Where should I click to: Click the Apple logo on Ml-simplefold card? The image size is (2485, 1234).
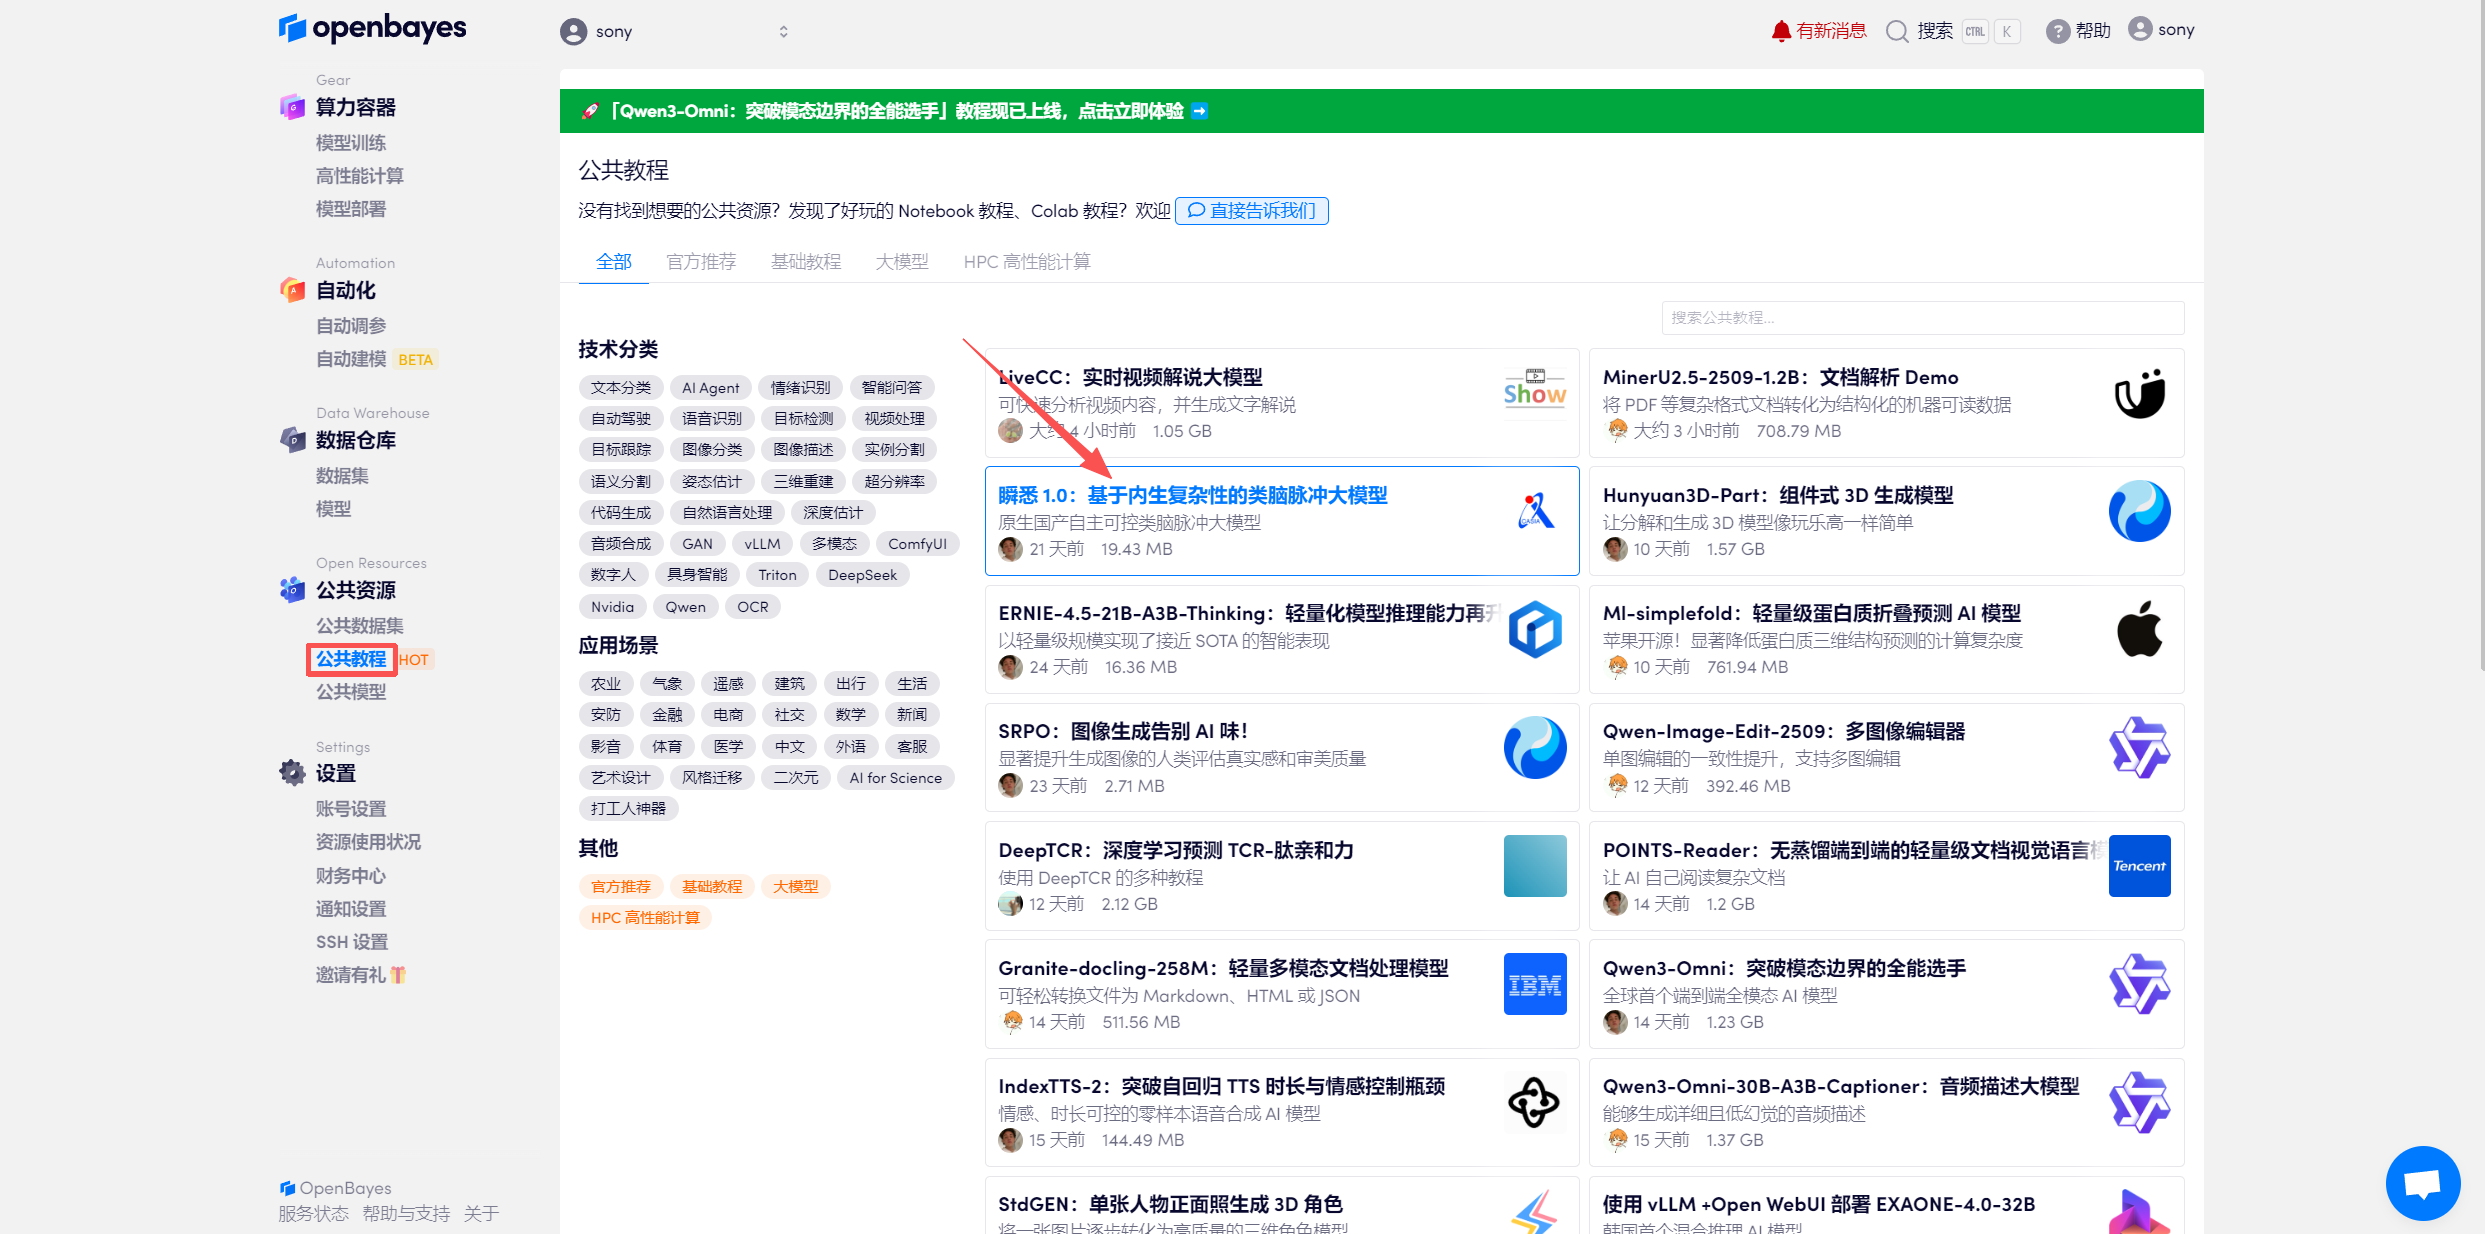click(2140, 629)
